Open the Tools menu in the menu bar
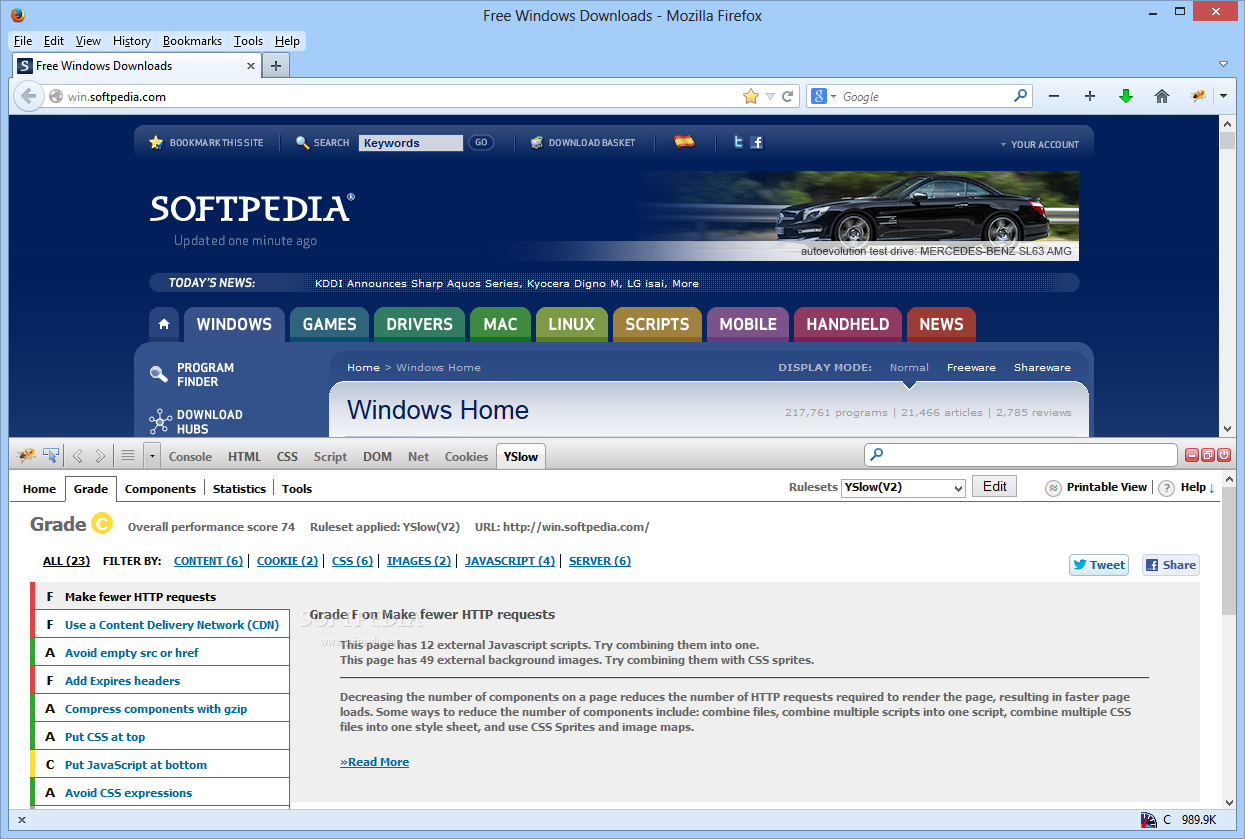1245x839 pixels. (x=248, y=41)
